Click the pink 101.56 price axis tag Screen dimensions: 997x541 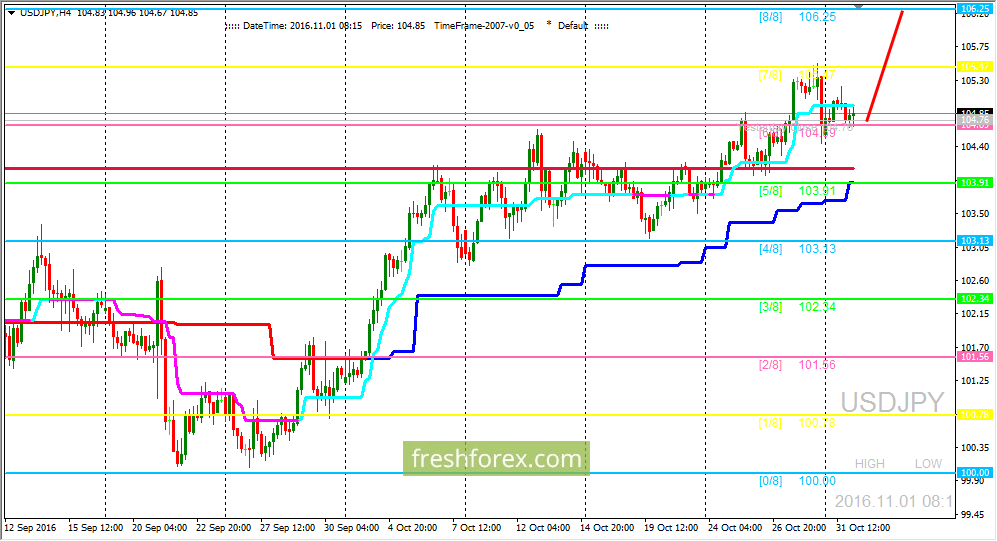tap(975, 357)
